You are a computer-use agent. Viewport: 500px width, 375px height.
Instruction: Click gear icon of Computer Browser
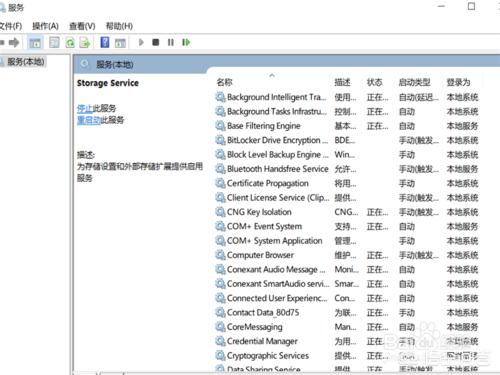tap(220, 255)
